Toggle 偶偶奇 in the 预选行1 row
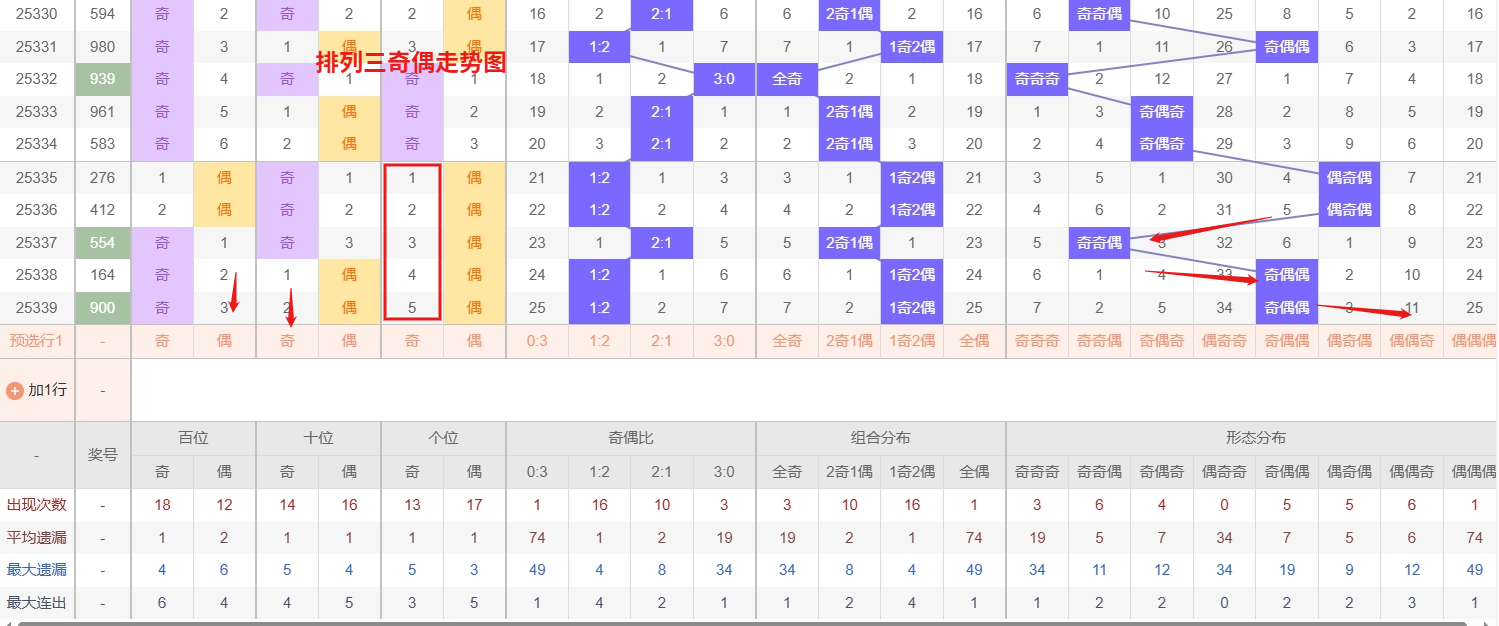 pos(1412,341)
